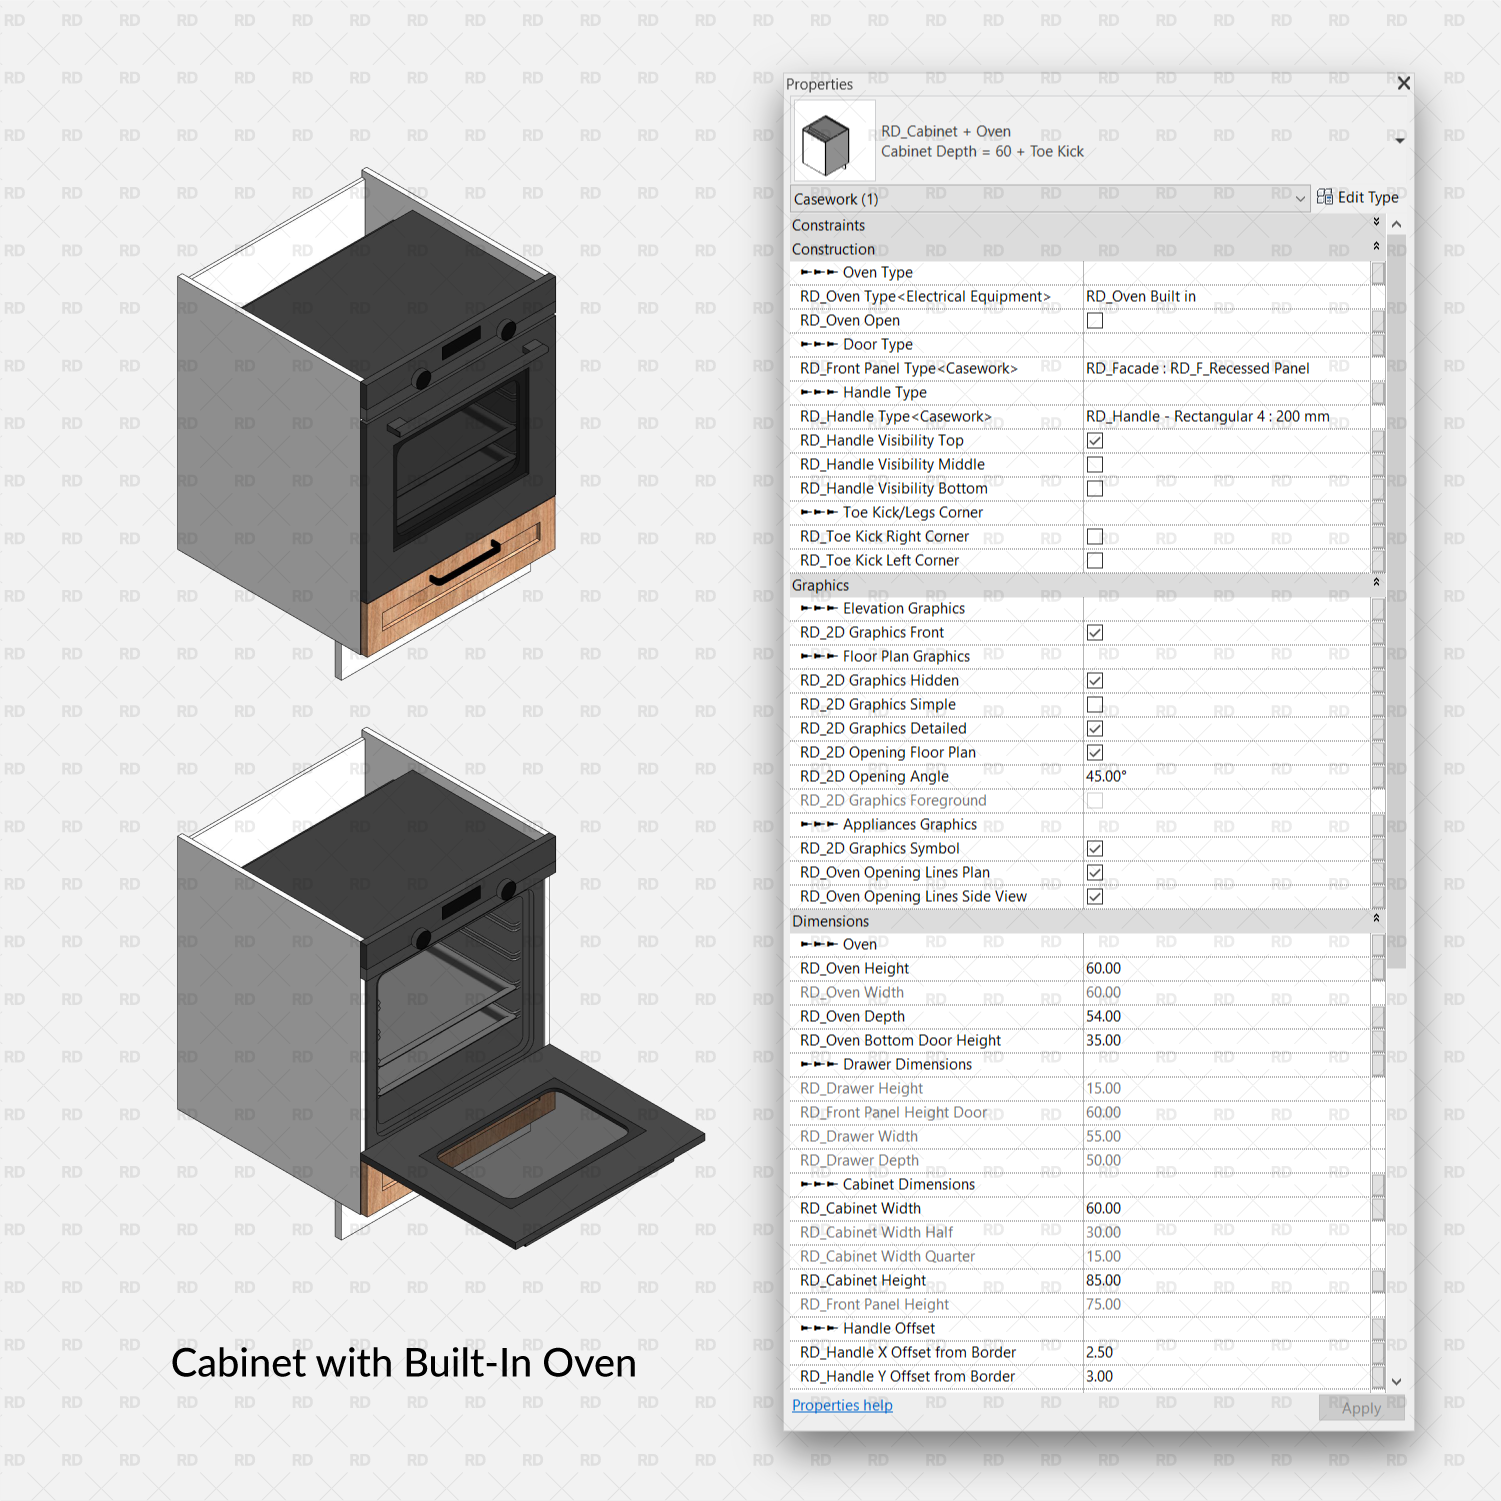This screenshot has width=1501, height=1501.
Task: Enable RD_Toe Kick Right Corner
Action: [1095, 536]
